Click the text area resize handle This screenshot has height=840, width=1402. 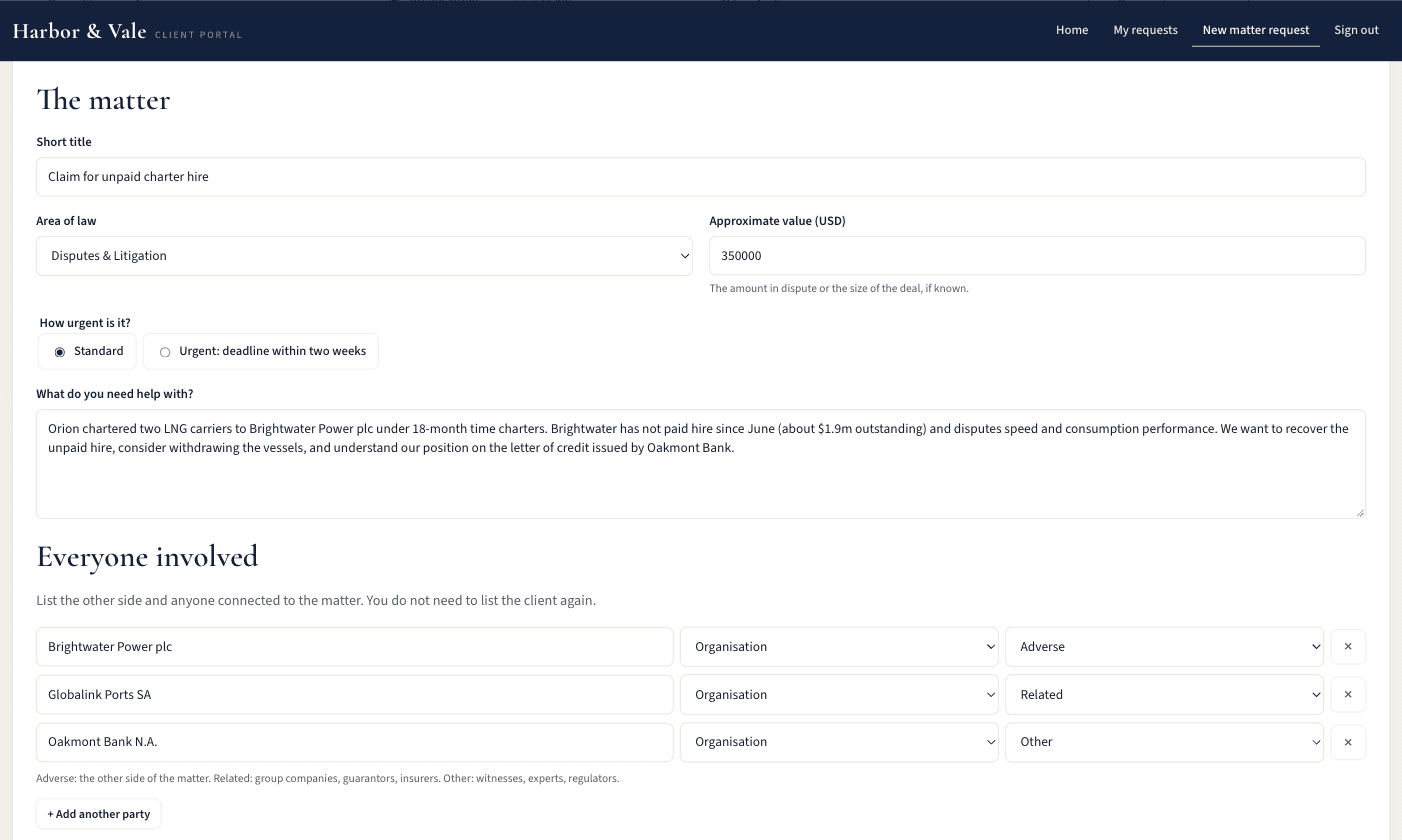[x=1359, y=512]
